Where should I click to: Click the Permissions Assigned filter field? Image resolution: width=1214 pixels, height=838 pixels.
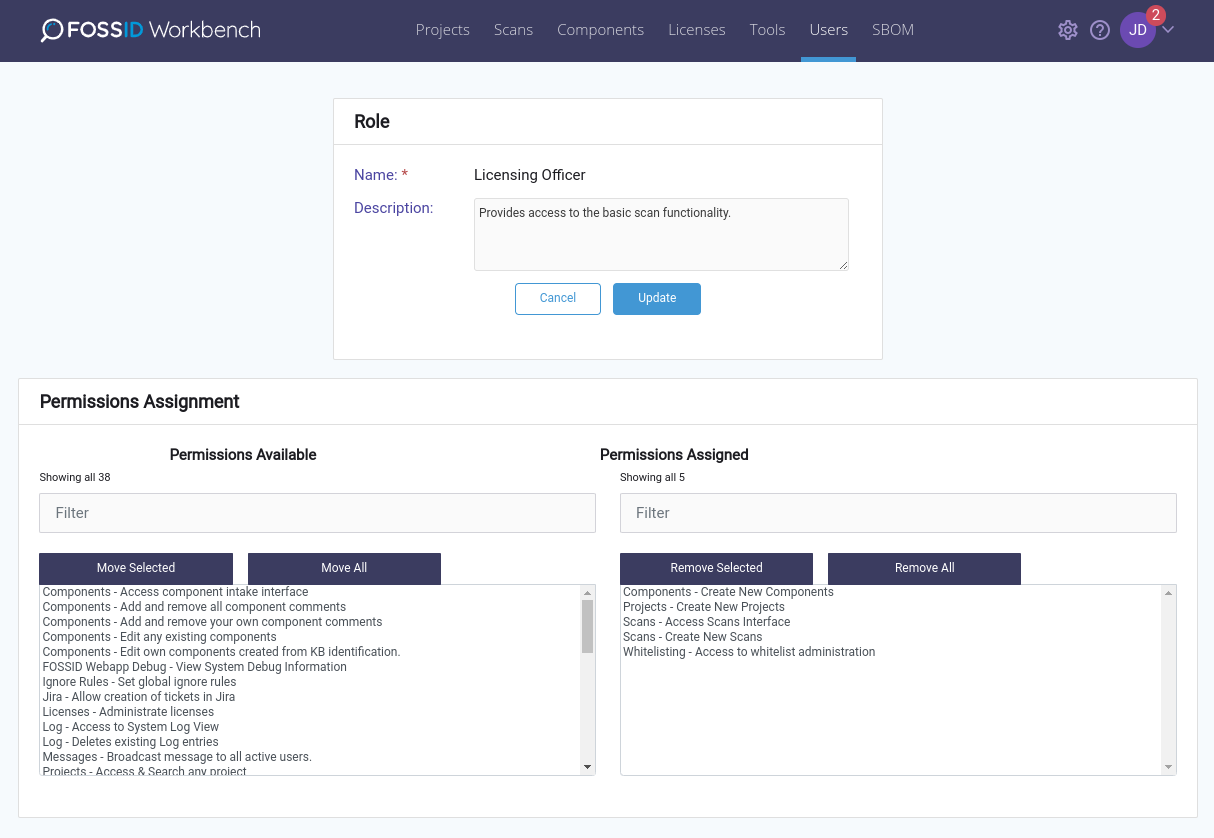coord(898,513)
